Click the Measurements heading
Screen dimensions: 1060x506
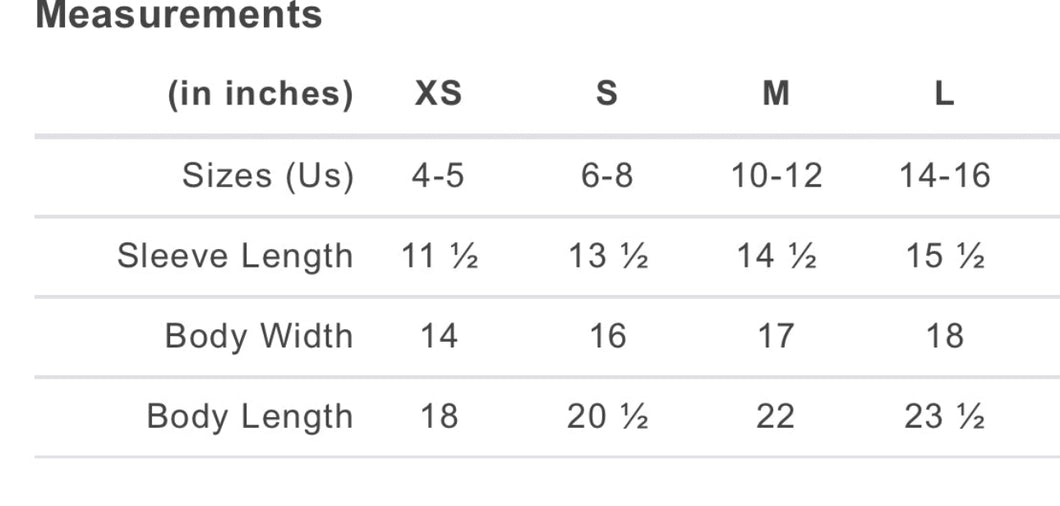(x=179, y=15)
